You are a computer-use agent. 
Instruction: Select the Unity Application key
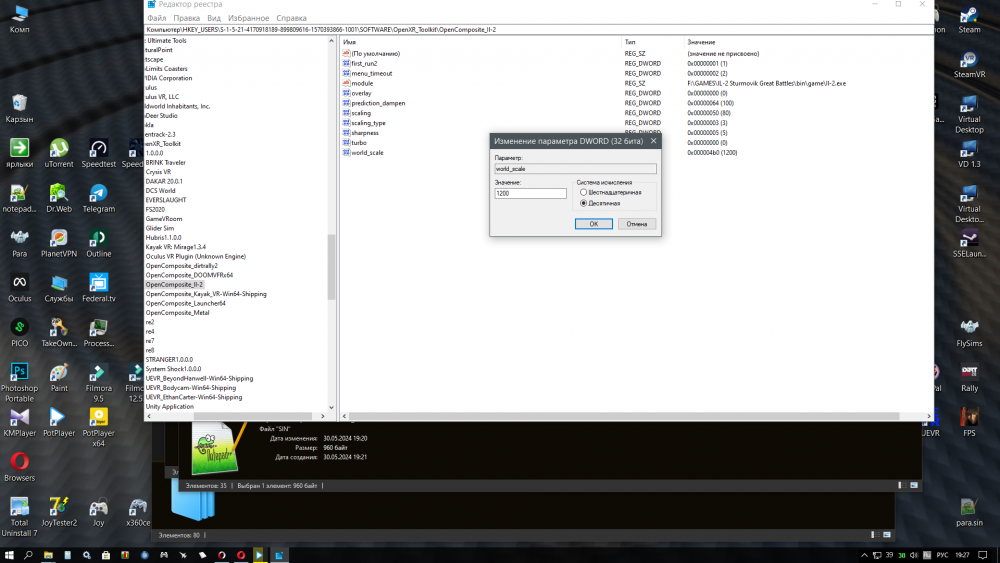click(x=170, y=406)
